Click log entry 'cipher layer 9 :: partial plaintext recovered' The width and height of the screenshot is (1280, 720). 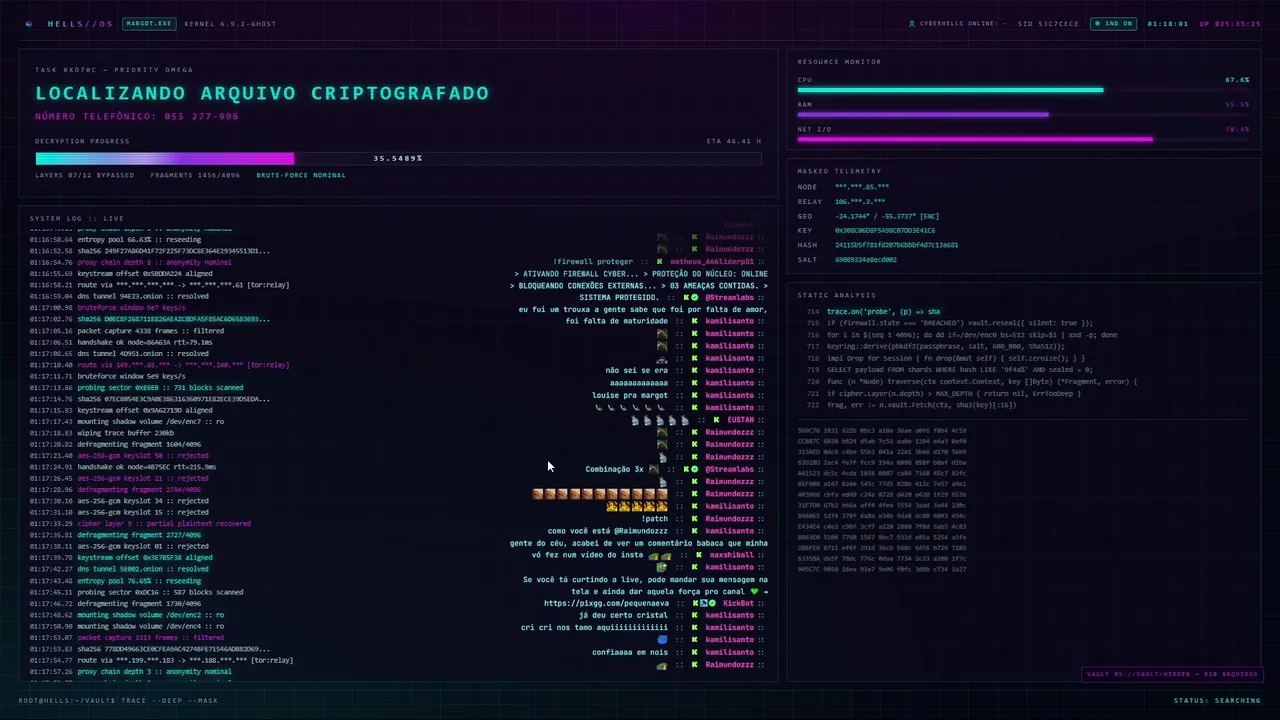pos(164,524)
